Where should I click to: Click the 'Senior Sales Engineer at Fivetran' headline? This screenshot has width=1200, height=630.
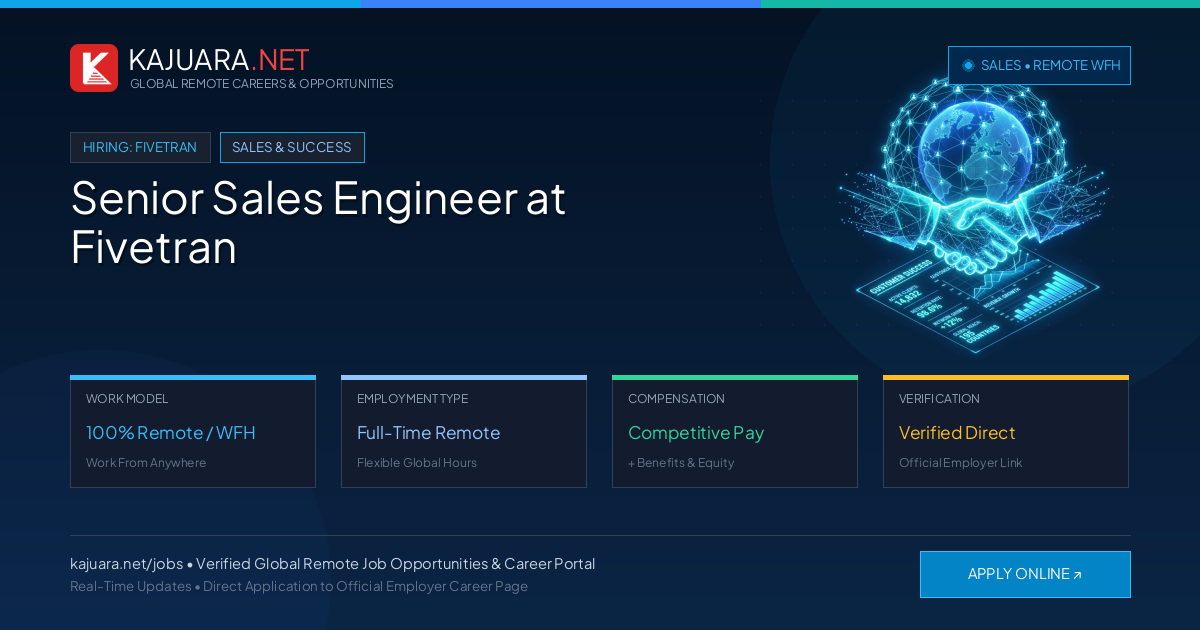(x=318, y=222)
